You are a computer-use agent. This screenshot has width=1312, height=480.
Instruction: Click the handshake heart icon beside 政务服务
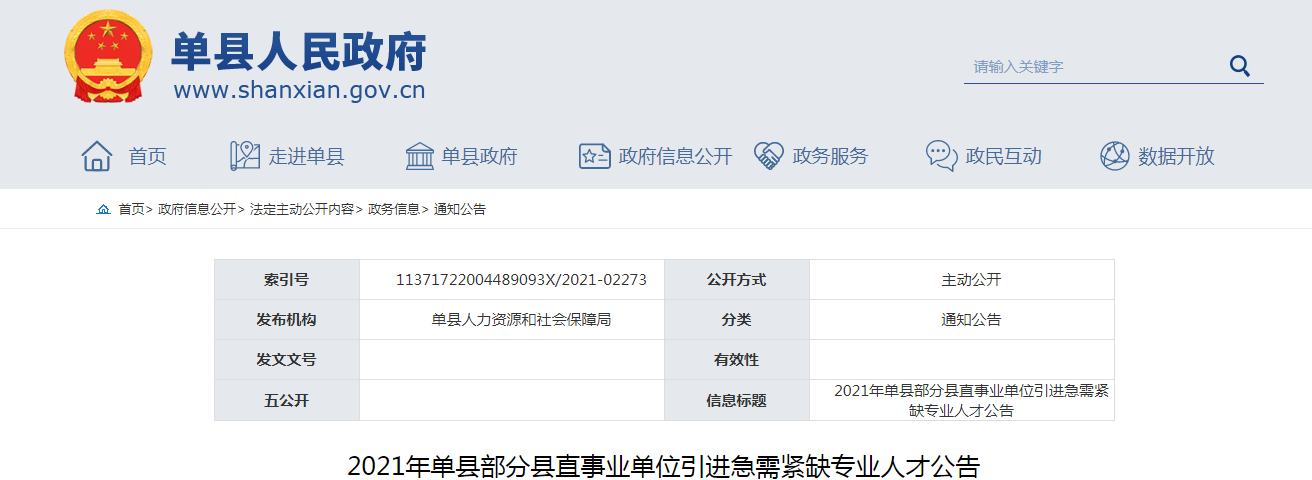click(768, 156)
